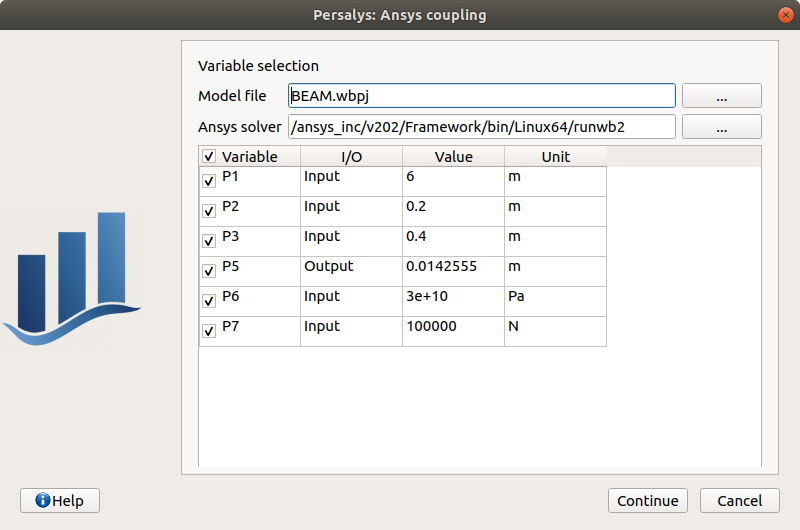Close the Ansys coupling dialog window
The width and height of the screenshot is (800, 530).
782,15
